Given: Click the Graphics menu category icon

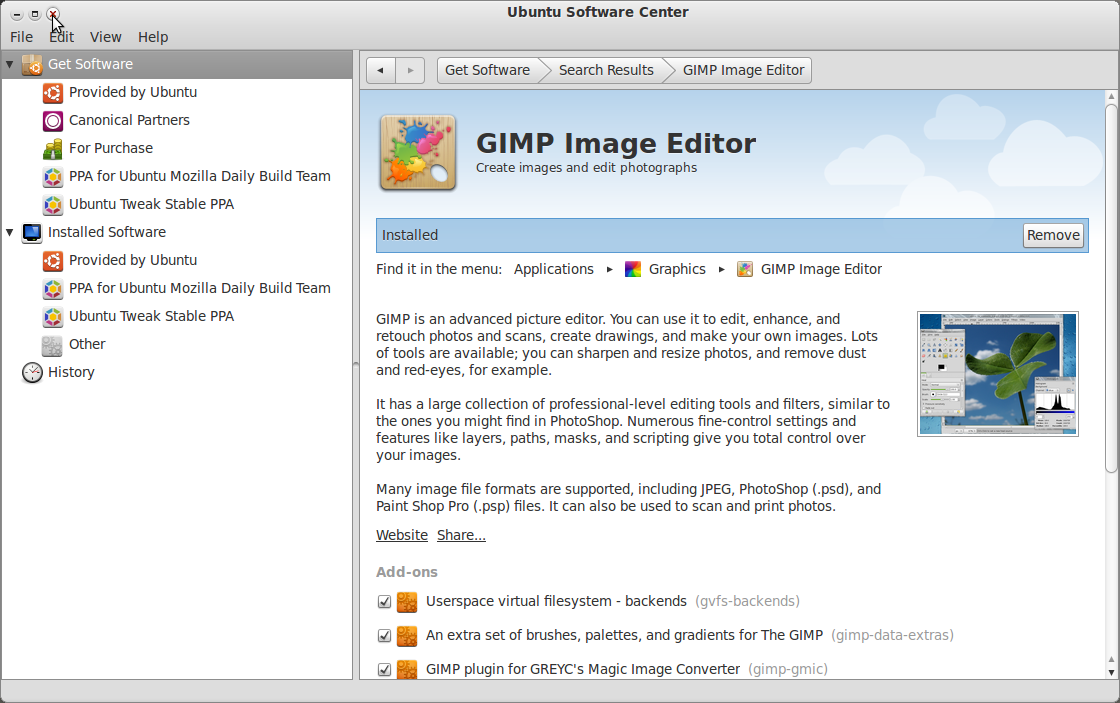Looking at the screenshot, I should (633, 269).
